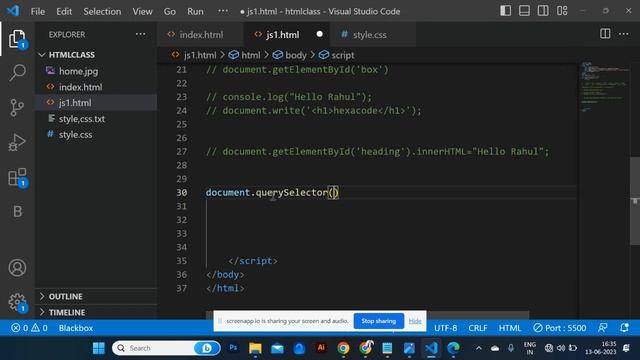Open the Selection menu
The image size is (640, 360).
pyautogui.click(x=102, y=11)
